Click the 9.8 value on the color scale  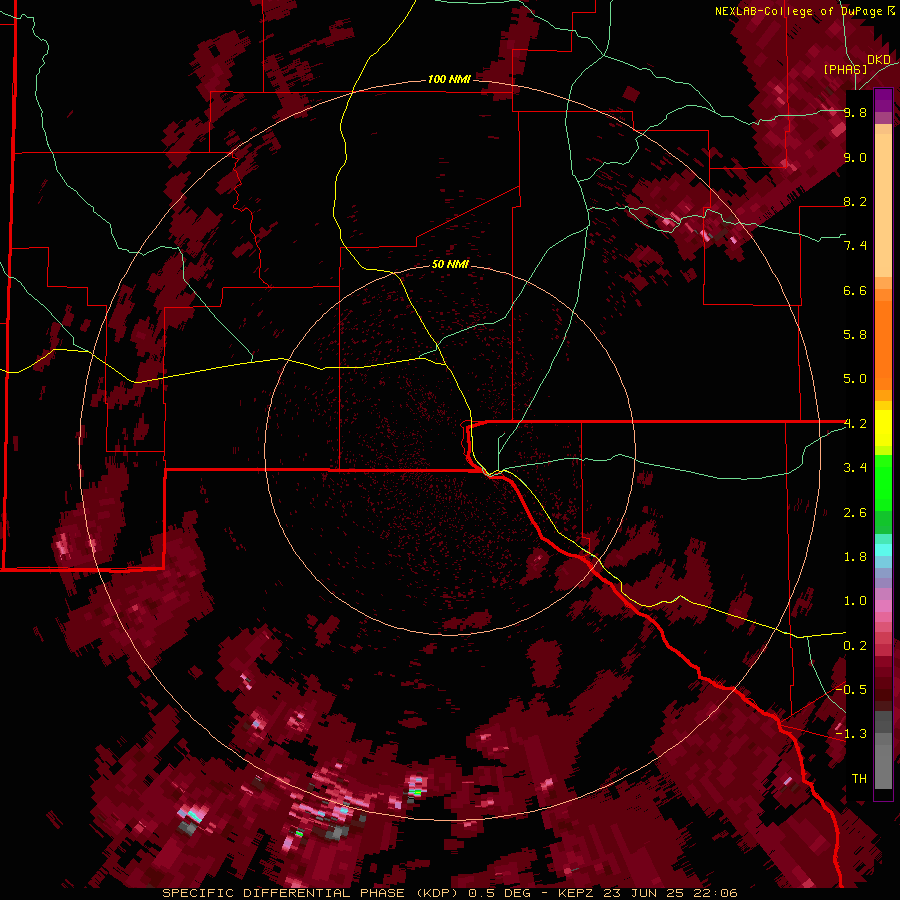pyautogui.click(x=855, y=112)
